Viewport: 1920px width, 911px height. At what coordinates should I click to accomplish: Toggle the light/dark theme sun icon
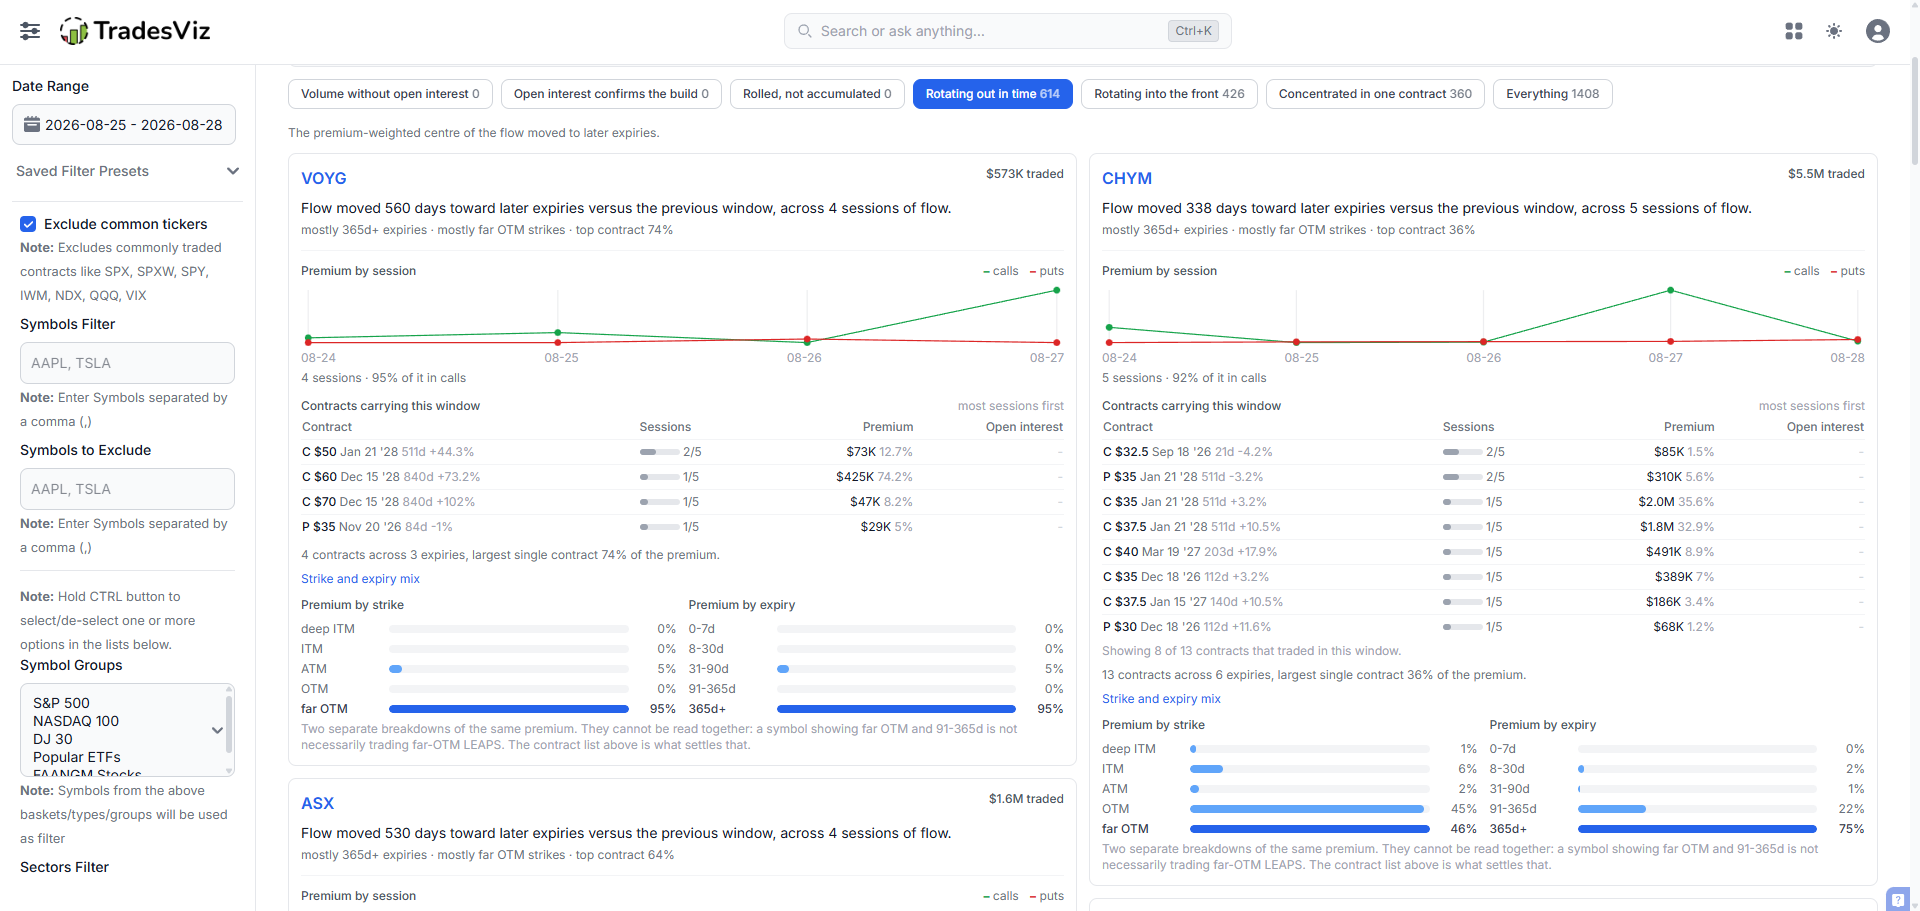tap(1834, 31)
